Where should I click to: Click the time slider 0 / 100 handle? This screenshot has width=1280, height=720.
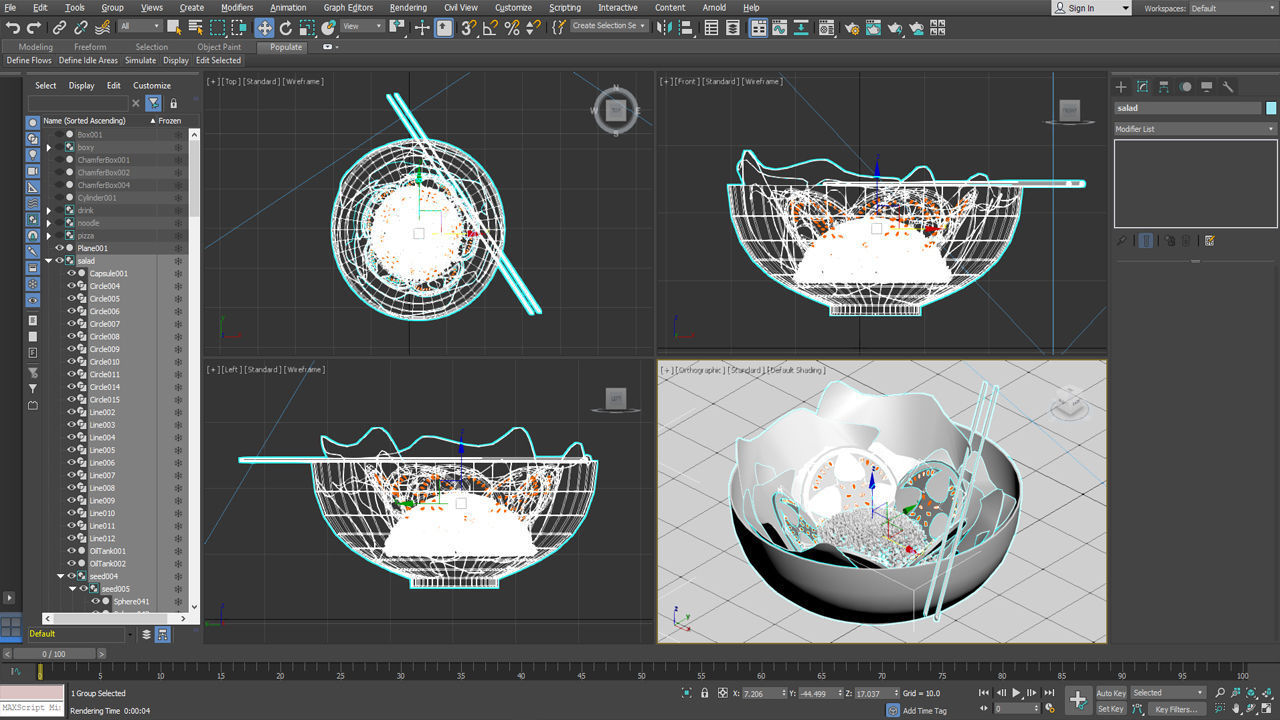[54, 654]
